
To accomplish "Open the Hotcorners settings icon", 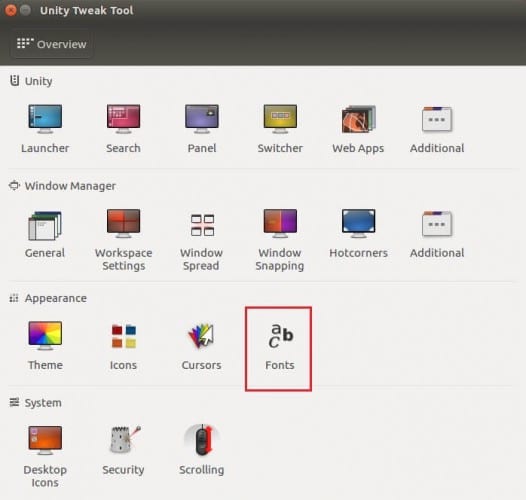I will pos(358,224).
